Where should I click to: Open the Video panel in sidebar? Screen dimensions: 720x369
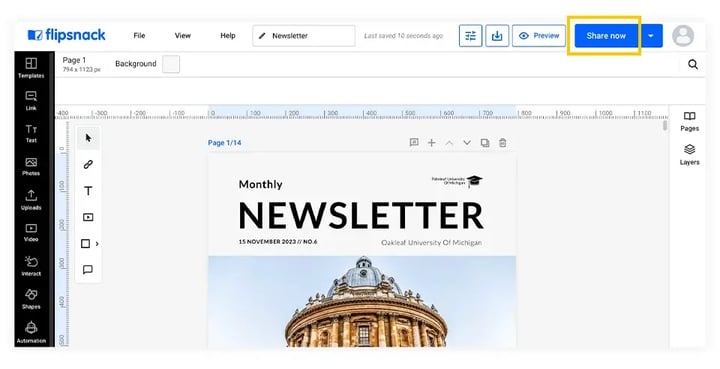(x=31, y=233)
